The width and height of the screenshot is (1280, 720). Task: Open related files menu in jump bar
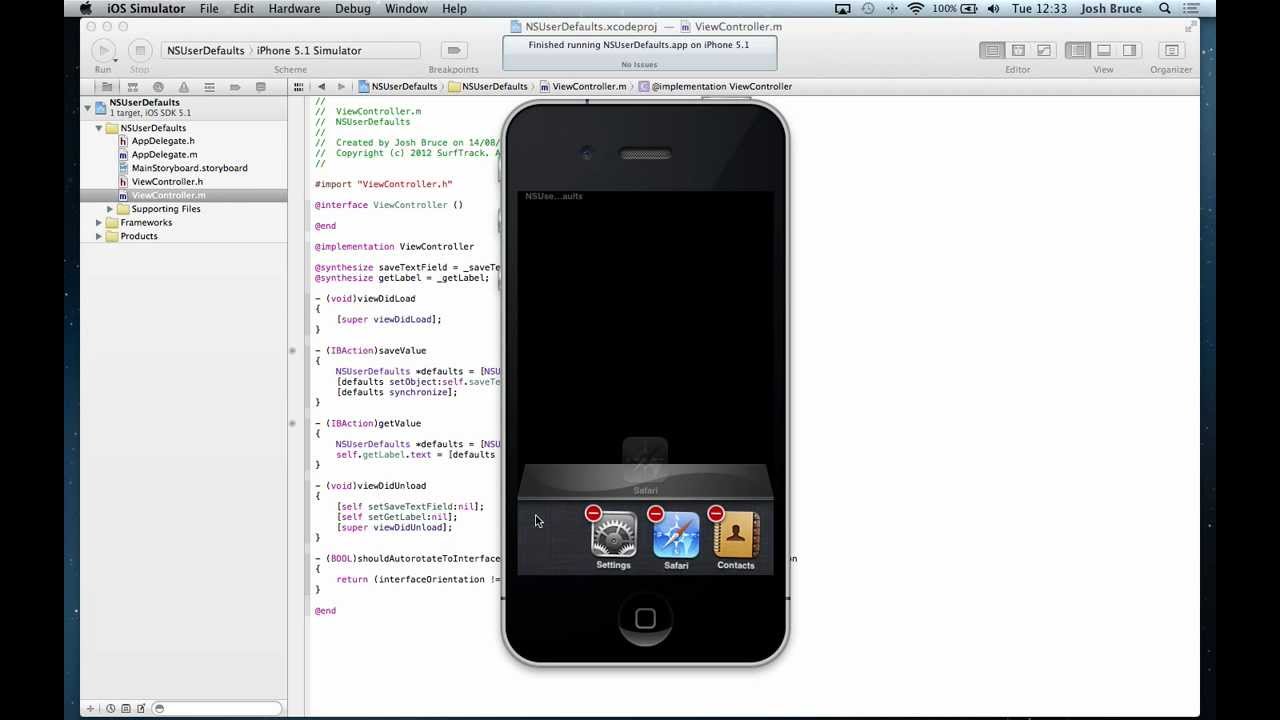point(299,87)
